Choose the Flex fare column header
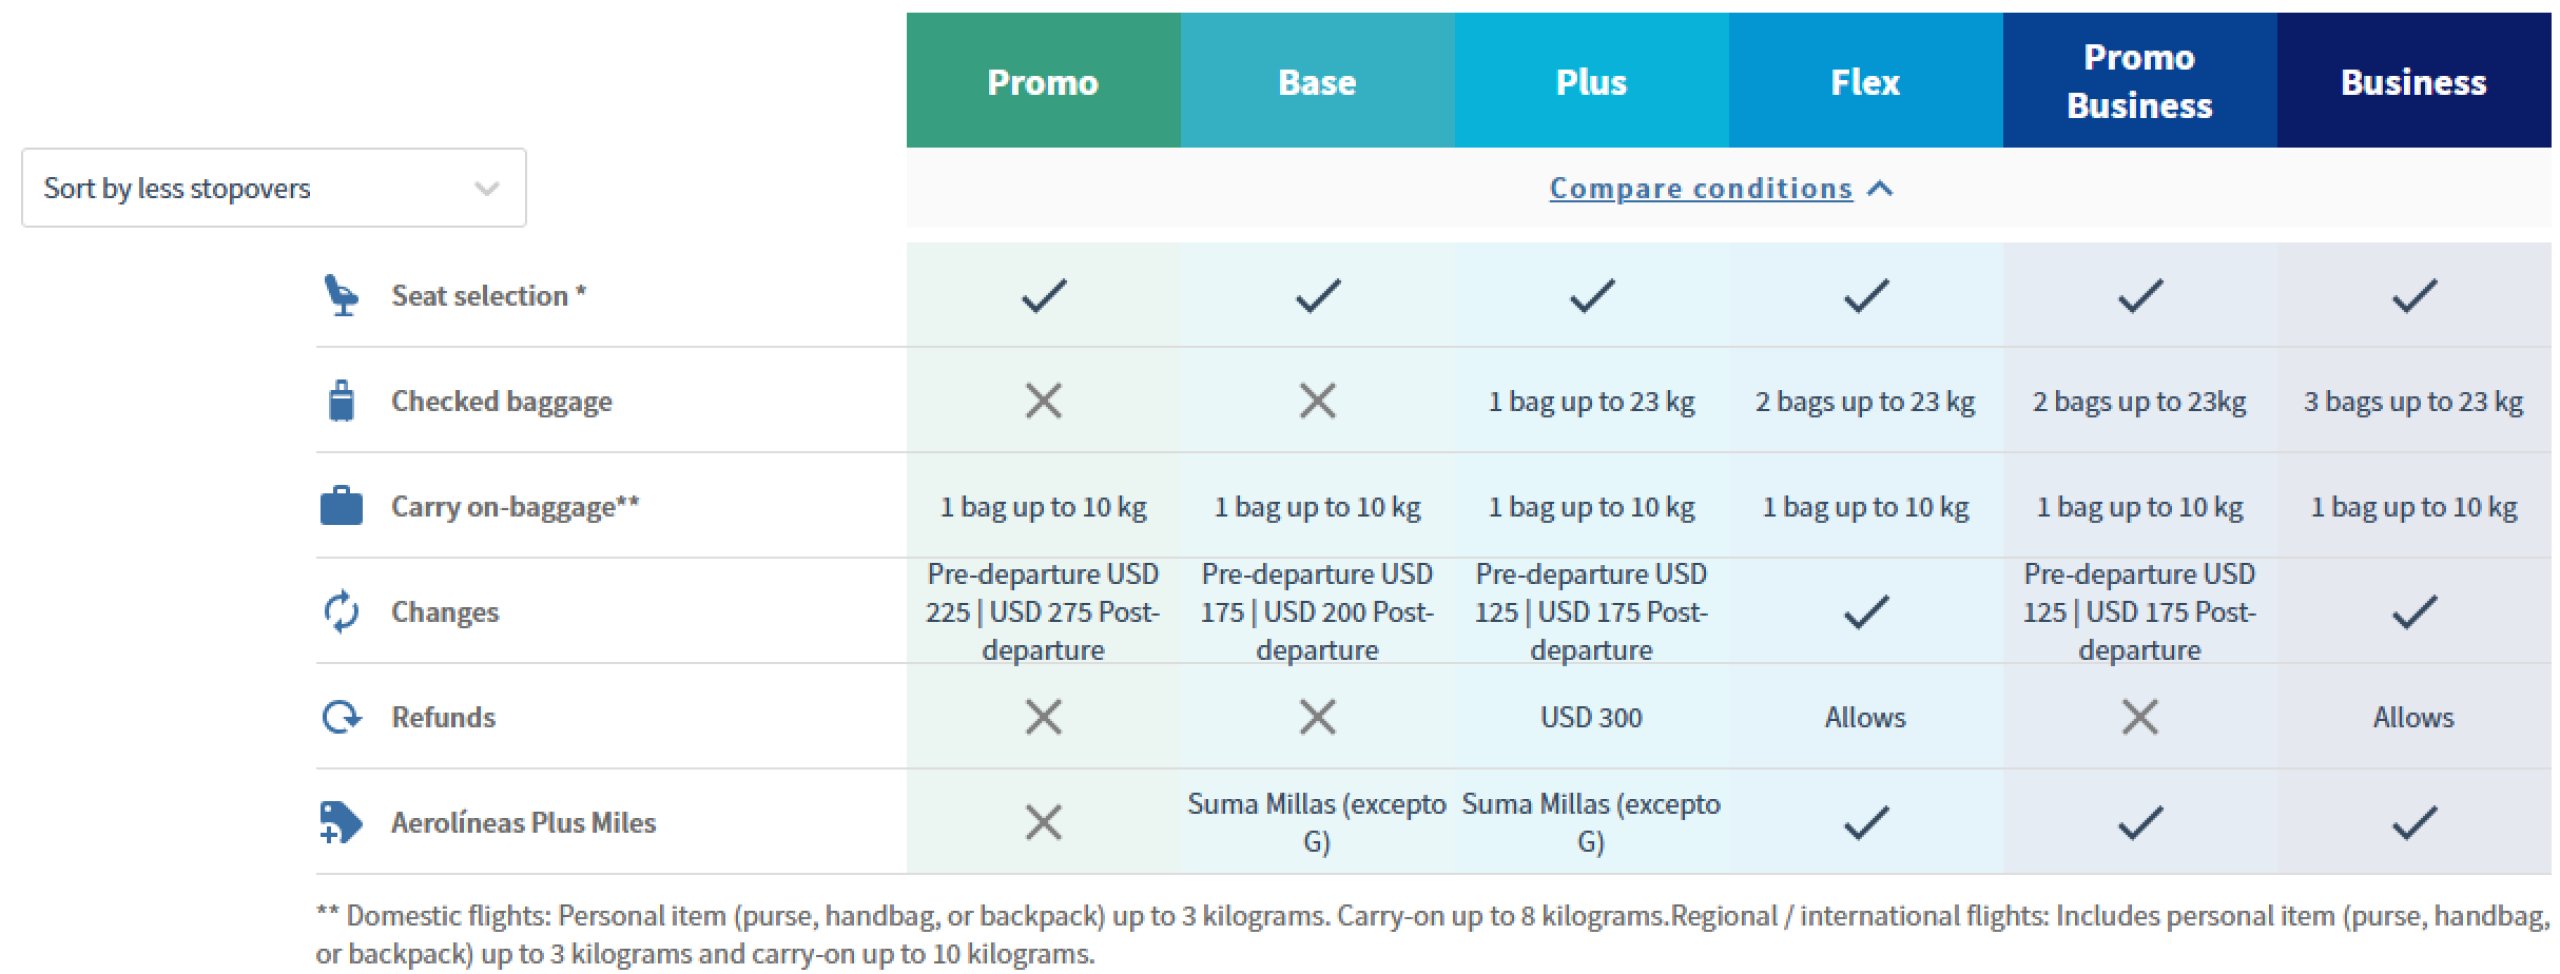The width and height of the screenshot is (2560, 974). (x=1865, y=81)
